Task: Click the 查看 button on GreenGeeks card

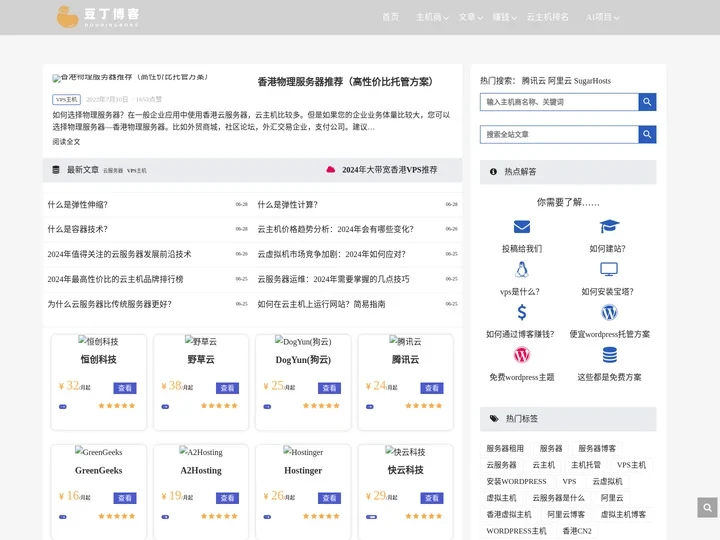Action: click(125, 498)
